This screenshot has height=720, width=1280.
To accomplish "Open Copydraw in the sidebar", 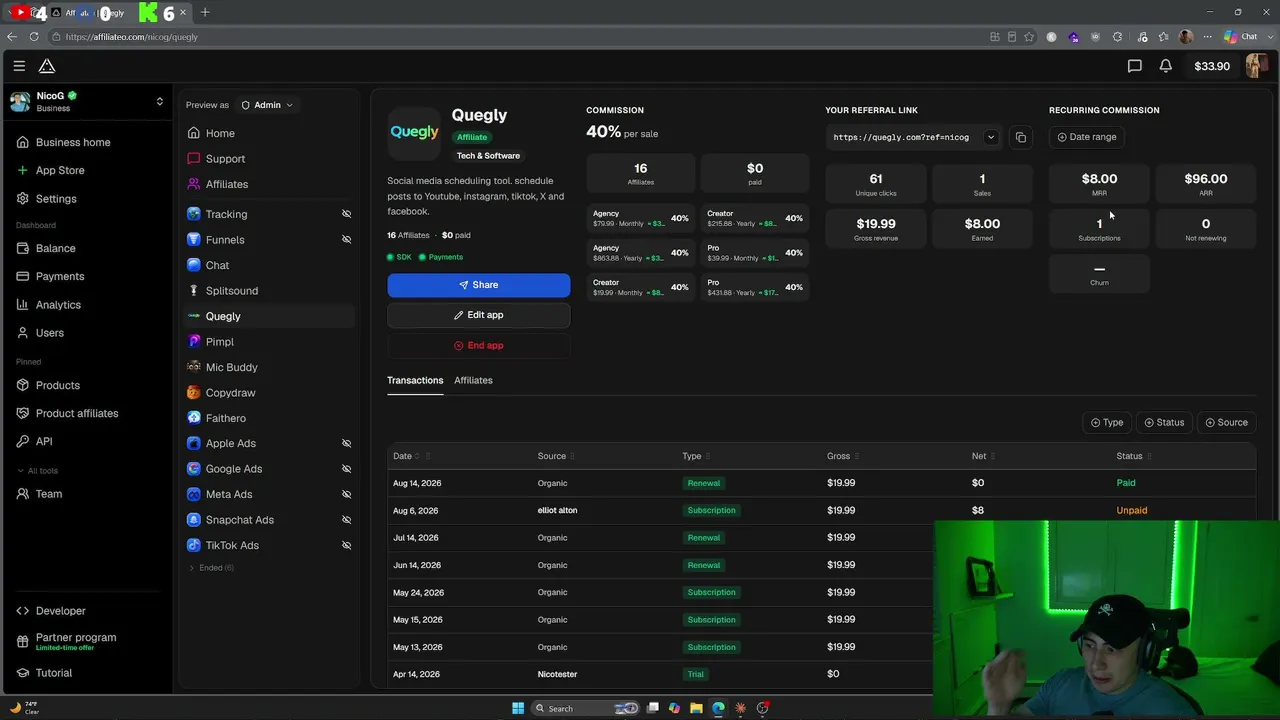I will 230,393.
